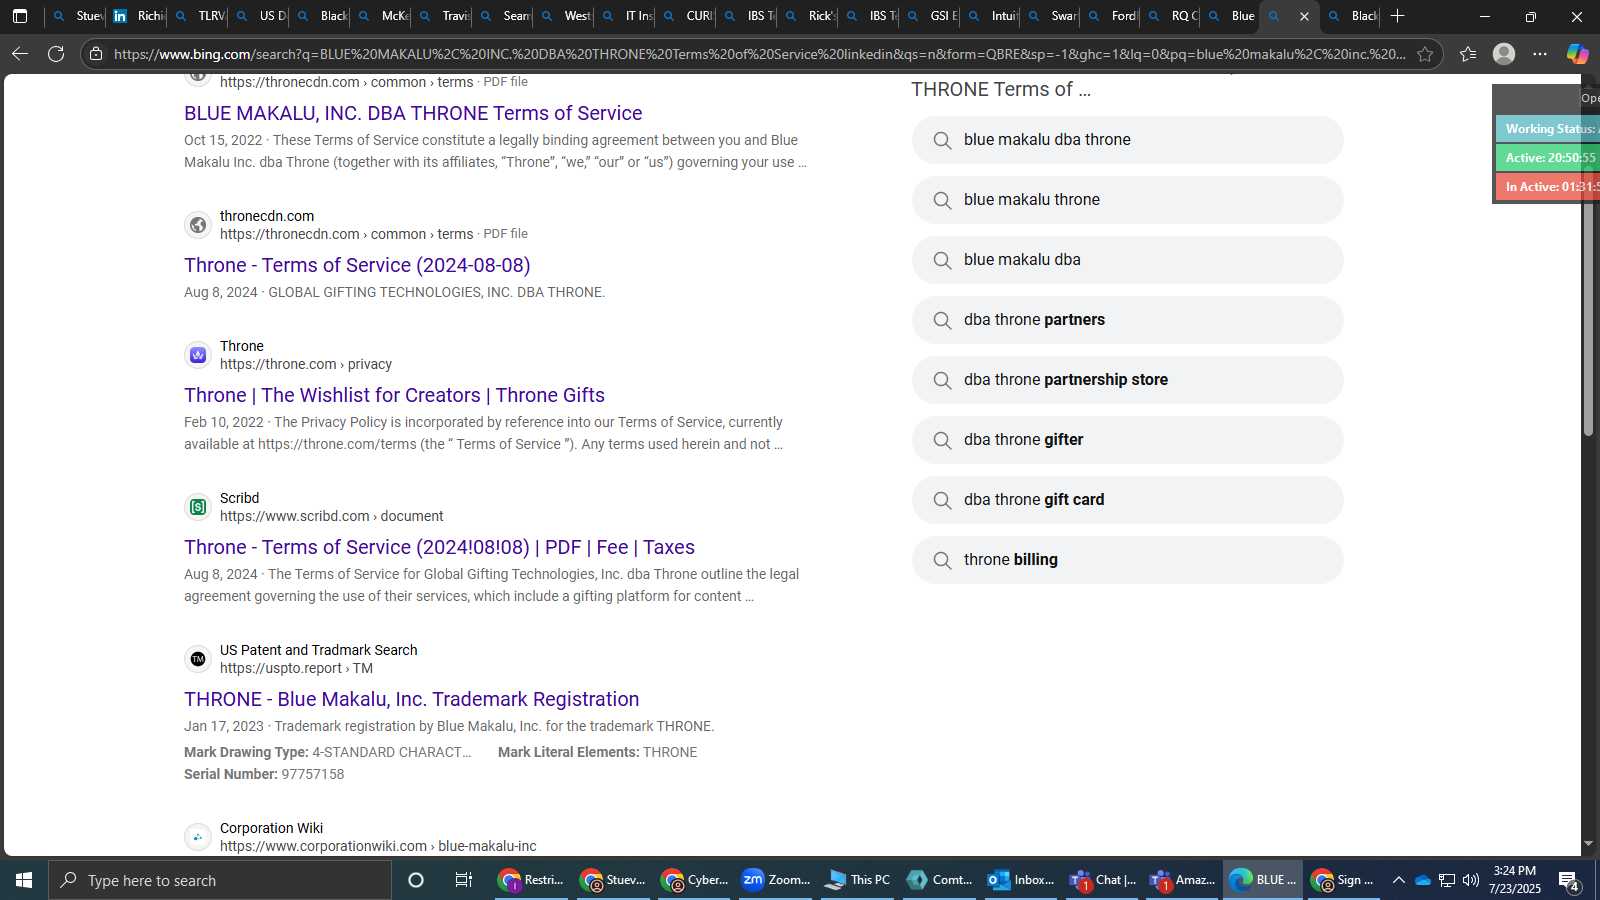Open Throne Wishlist for Creators link
This screenshot has height=900, width=1600.
pyautogui.click(x=394, y=395)
